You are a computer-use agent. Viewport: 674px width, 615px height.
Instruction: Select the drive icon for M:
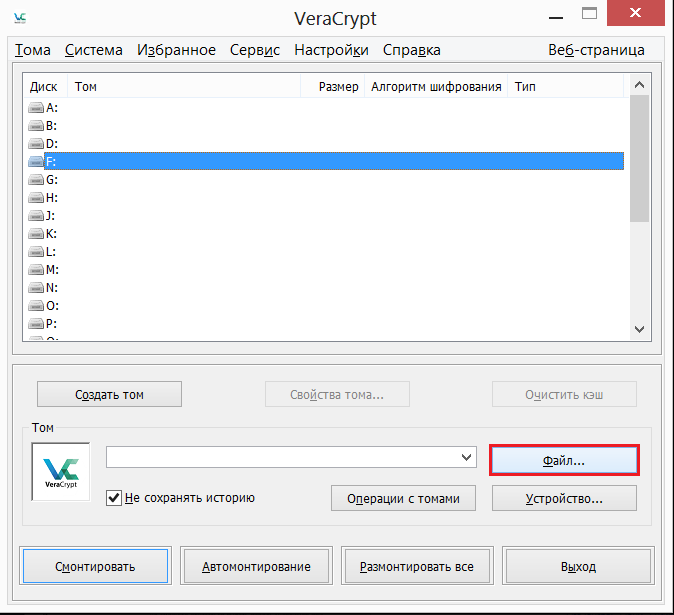coord(36,269)
